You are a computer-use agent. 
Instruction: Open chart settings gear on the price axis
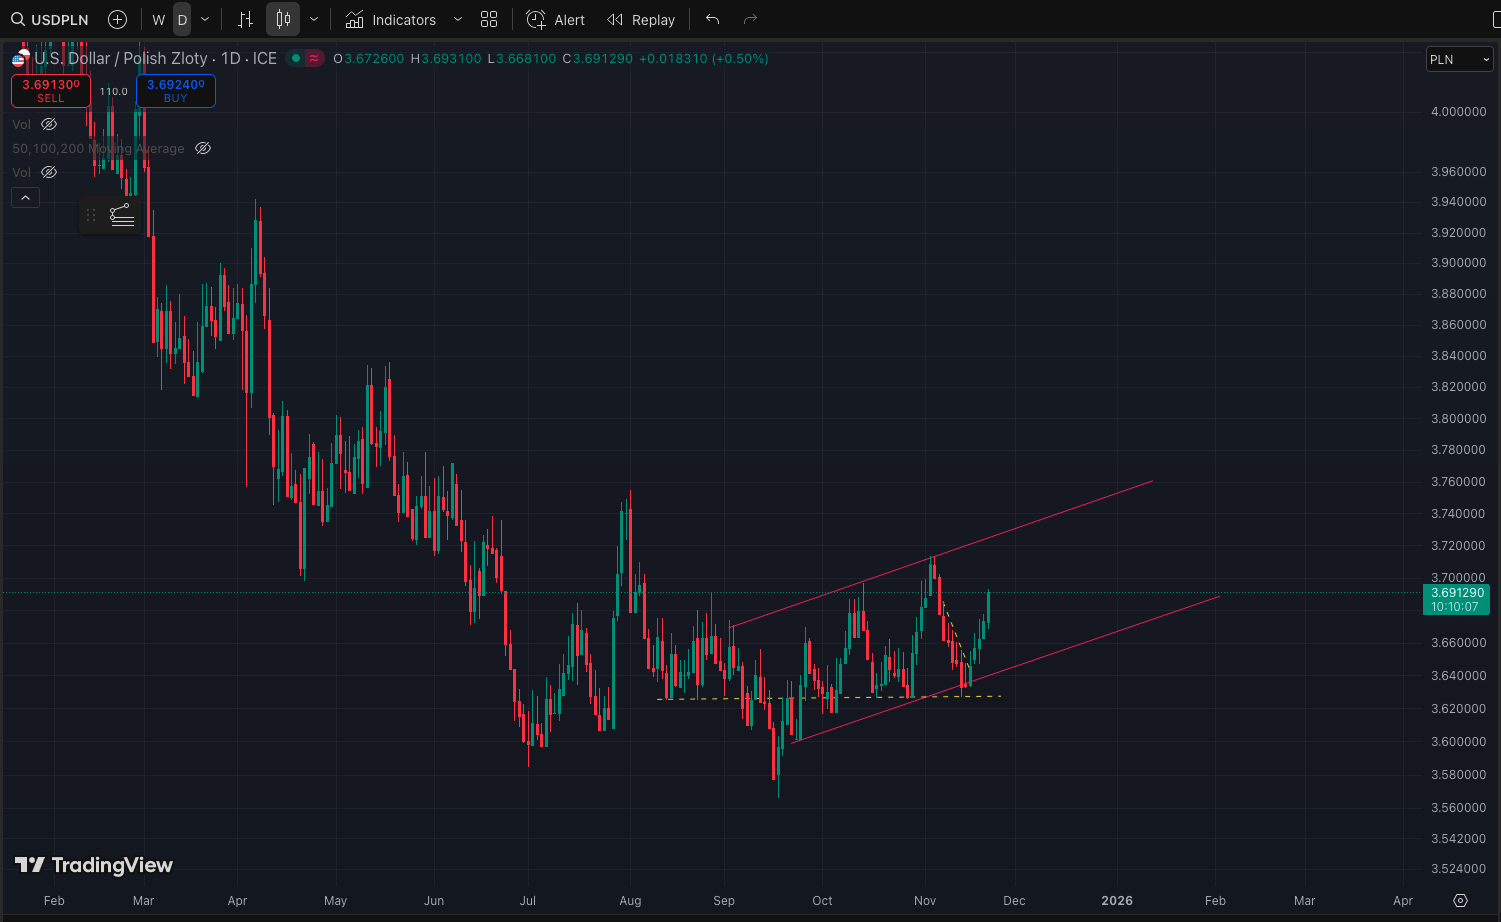pos(1460,900)
